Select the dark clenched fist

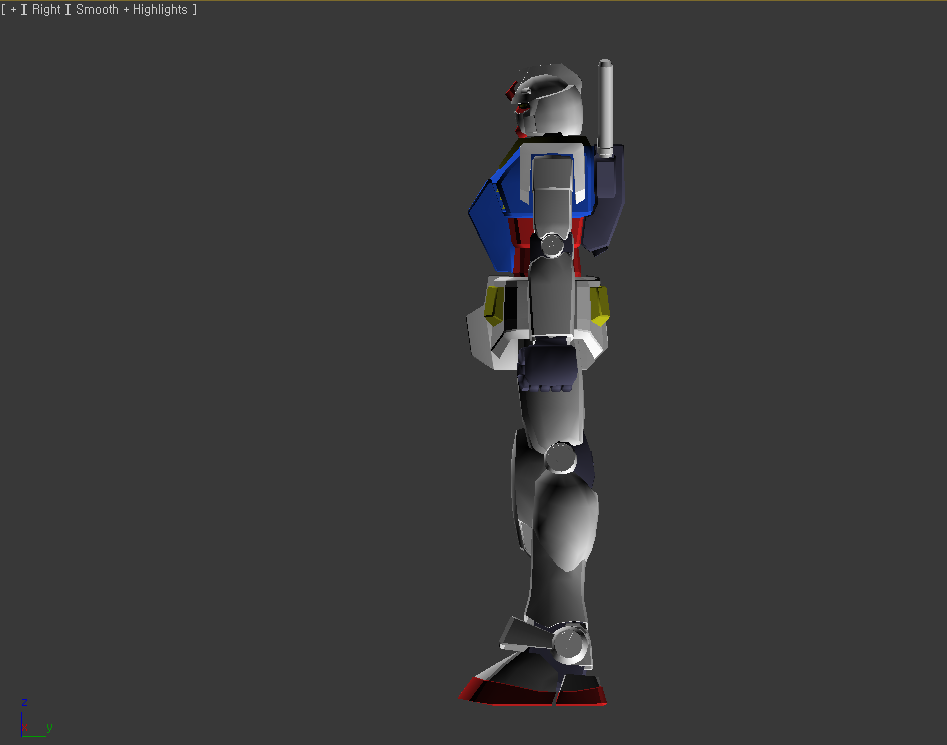(x=547, y=367)
